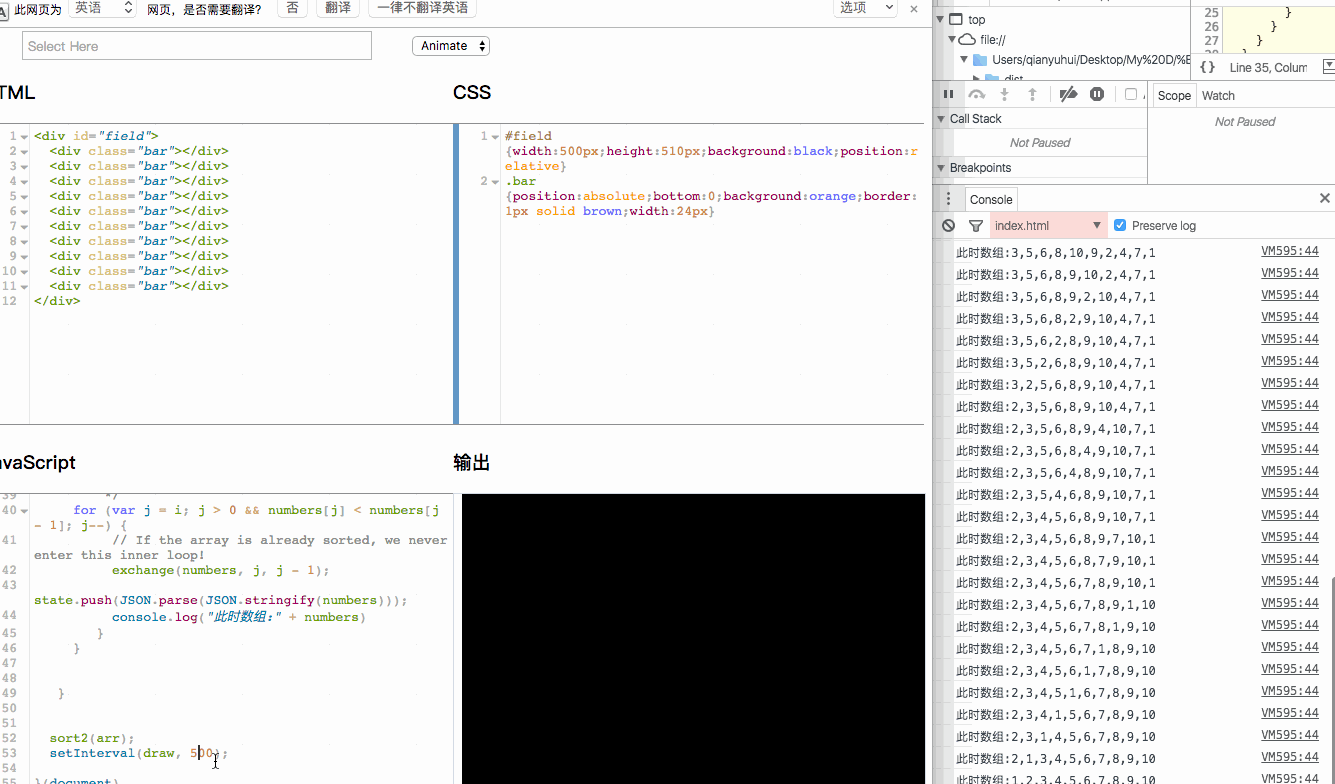This screenshot has height=784, width=1335.
Task: Toggle pause on exceptions icon
Action: click(1097, 94)
